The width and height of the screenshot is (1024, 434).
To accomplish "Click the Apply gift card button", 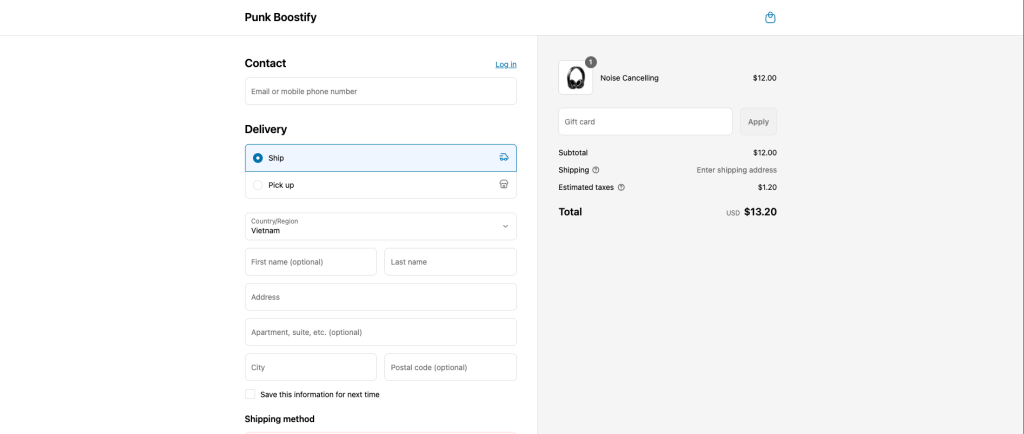I will (x=758, y=121).
